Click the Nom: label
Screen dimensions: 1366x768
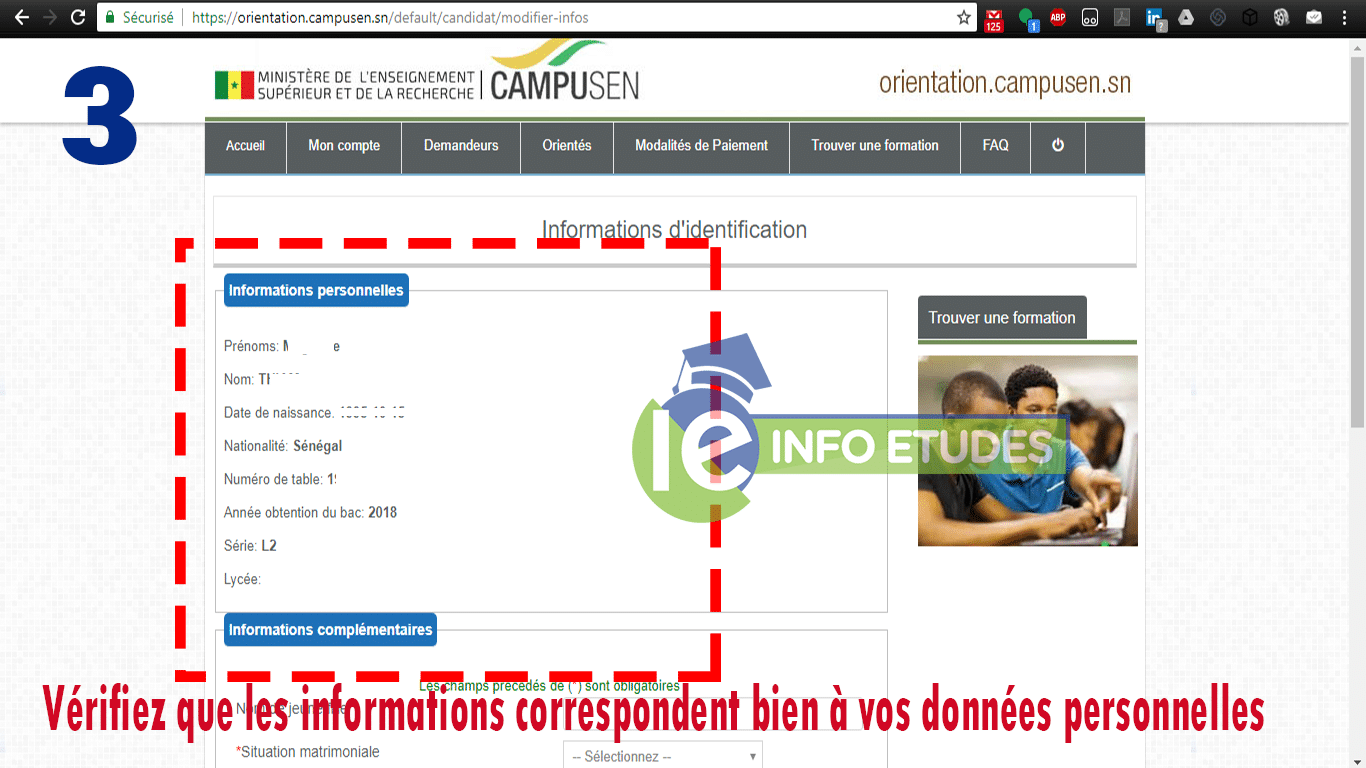tap(239, 379)
